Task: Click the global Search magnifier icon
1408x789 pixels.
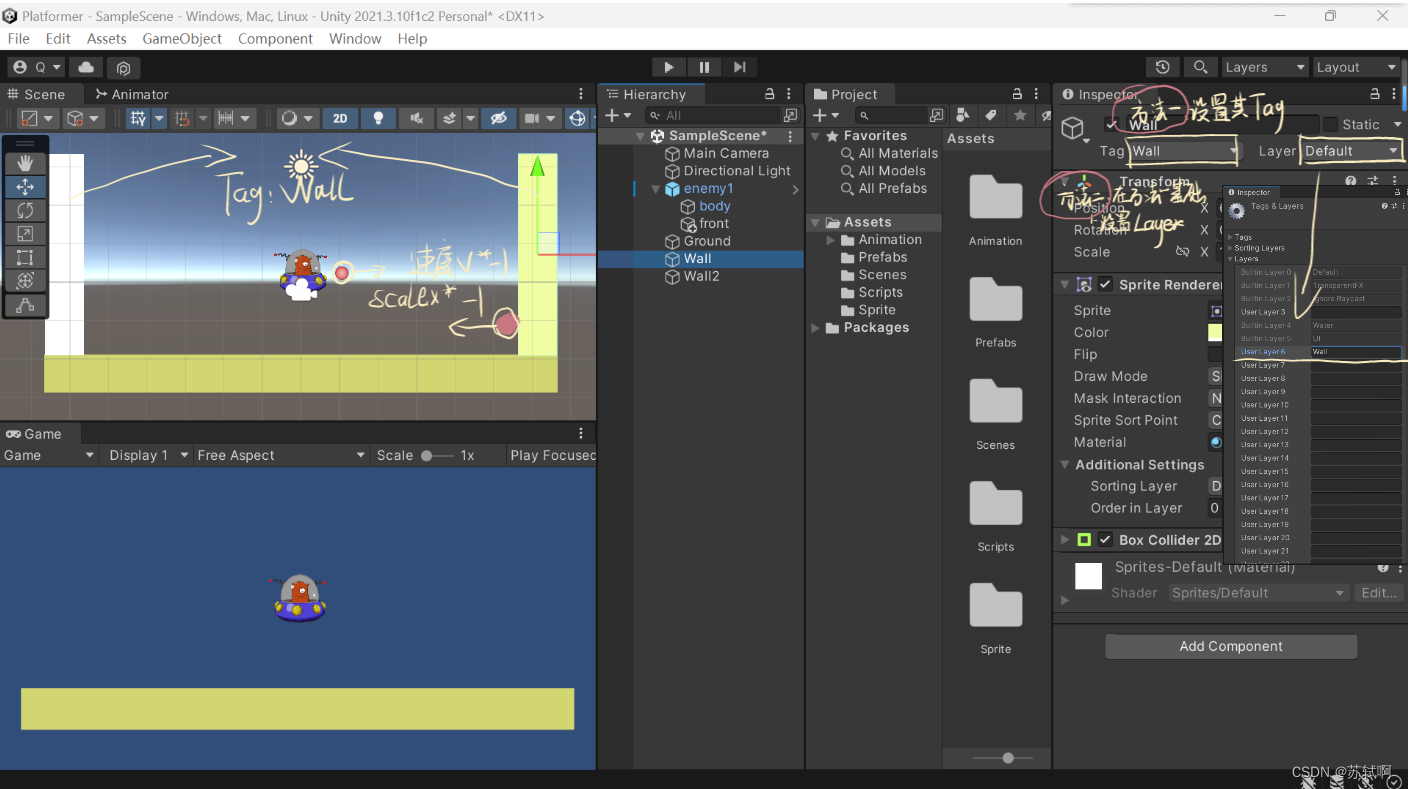Action: point(1200,67)
